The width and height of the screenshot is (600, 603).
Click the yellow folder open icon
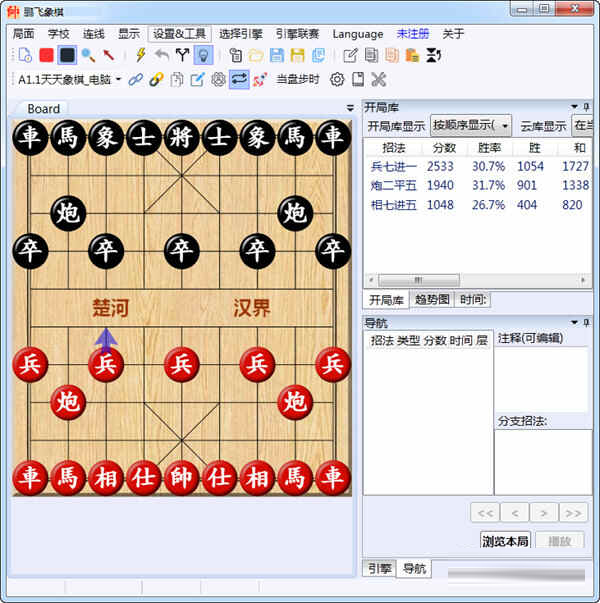point(256,55)
